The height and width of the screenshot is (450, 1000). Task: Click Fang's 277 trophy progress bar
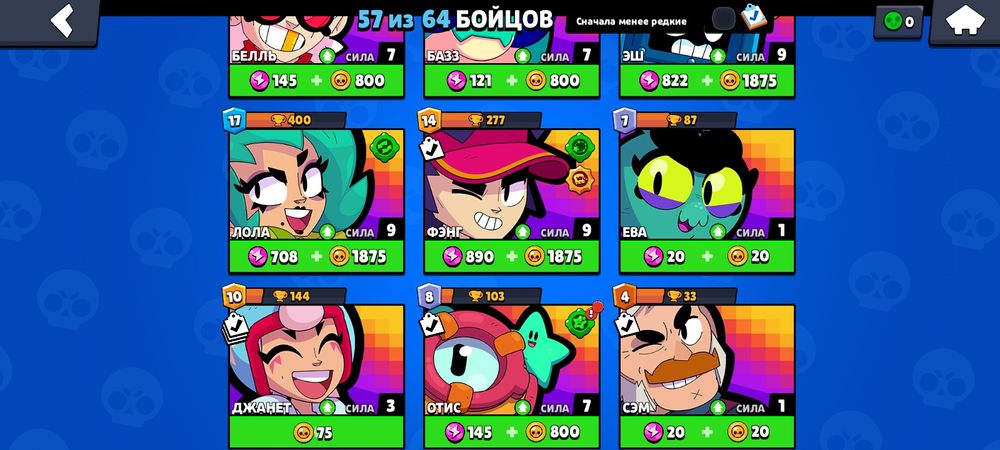pyautogui.click(x=490, y=120)
